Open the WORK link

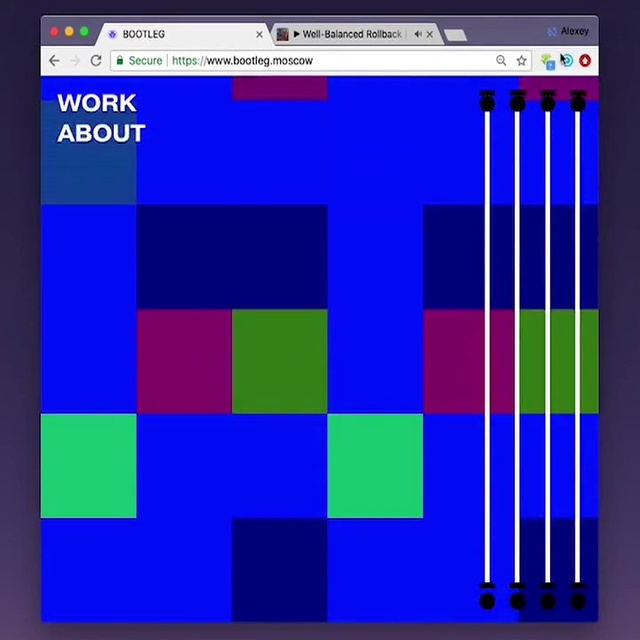pos(96,103)
